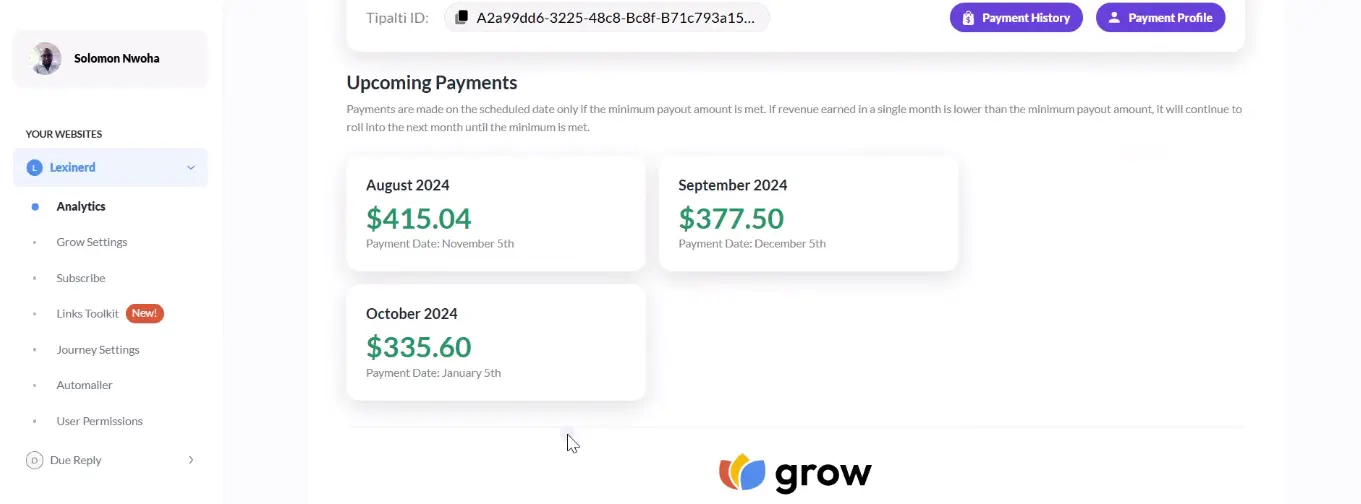Copy Tipalti ID using the clipboard icon

tap(461, 18)
